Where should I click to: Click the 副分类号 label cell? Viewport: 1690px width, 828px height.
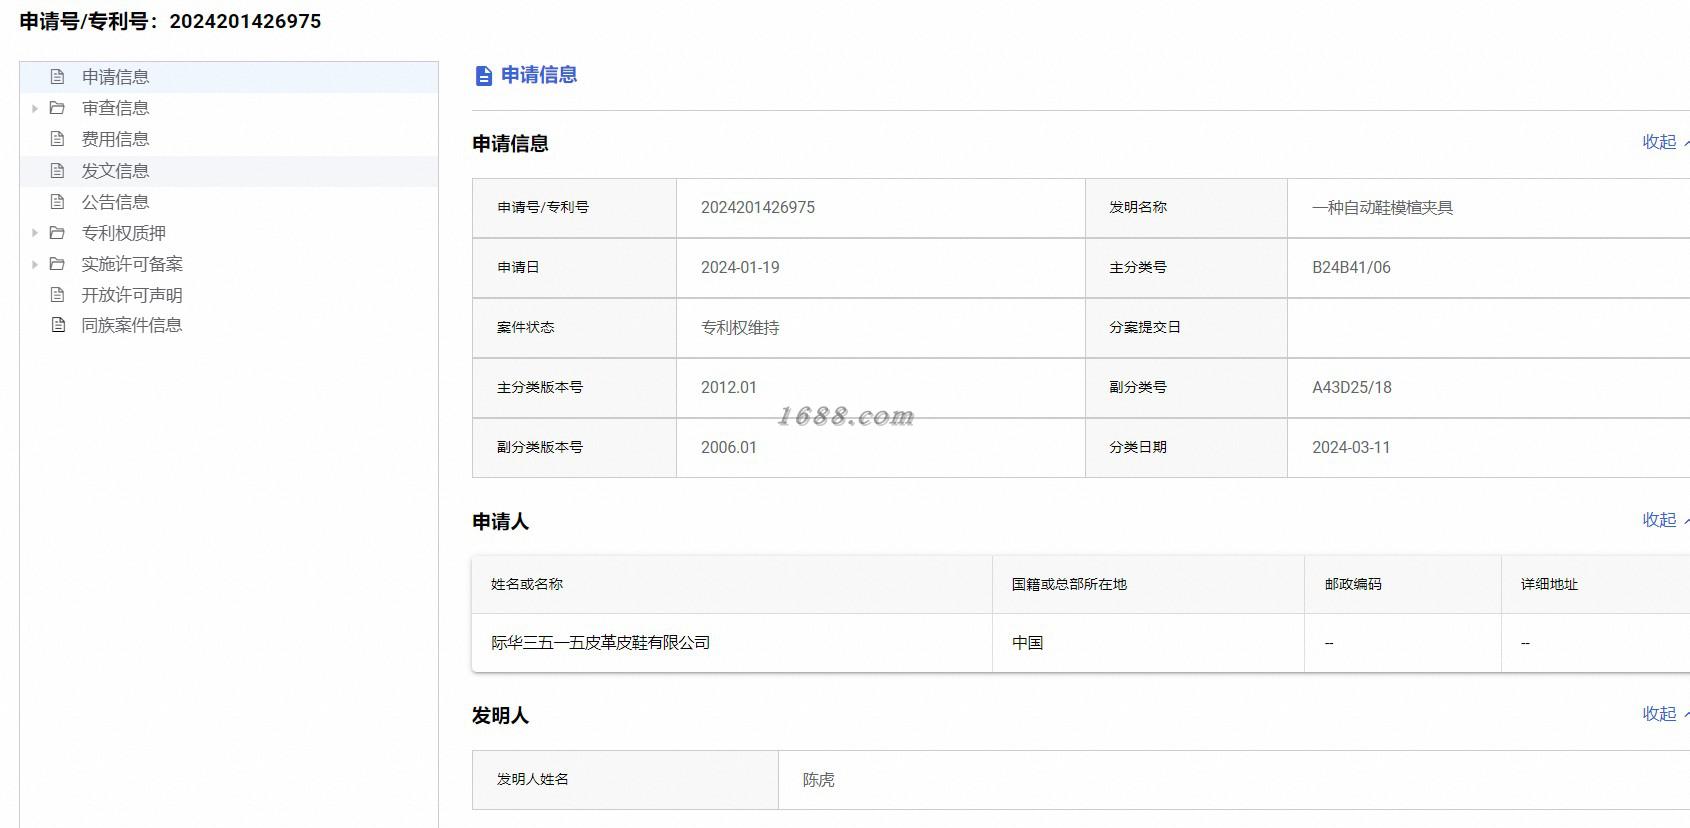click(1186, 388)
